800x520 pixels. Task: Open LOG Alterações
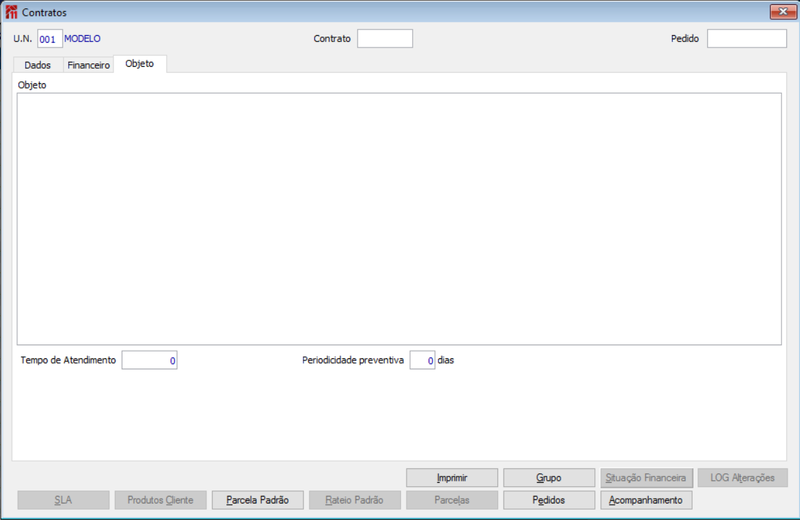[x=743, y=478]
